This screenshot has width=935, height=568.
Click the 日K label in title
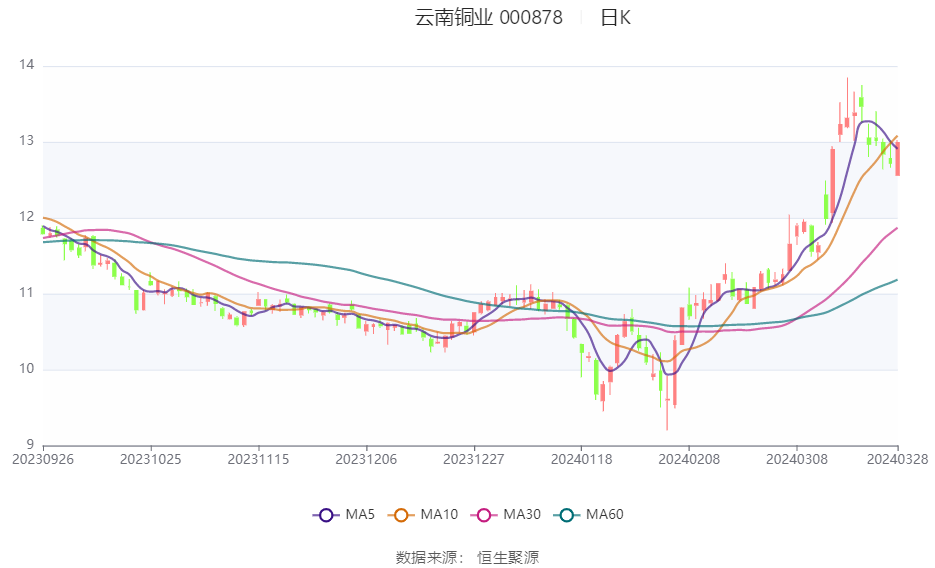coord(615,18)
